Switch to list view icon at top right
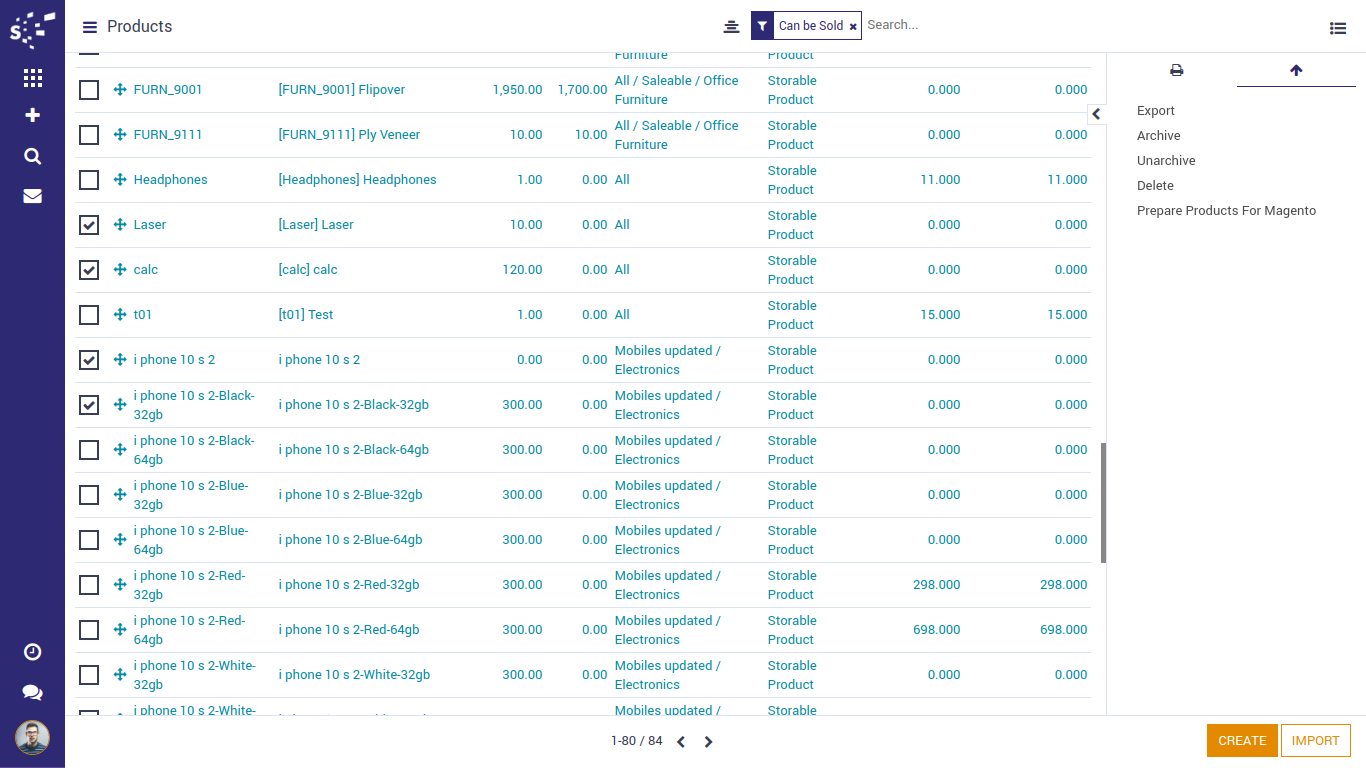 click(1337, 28)
